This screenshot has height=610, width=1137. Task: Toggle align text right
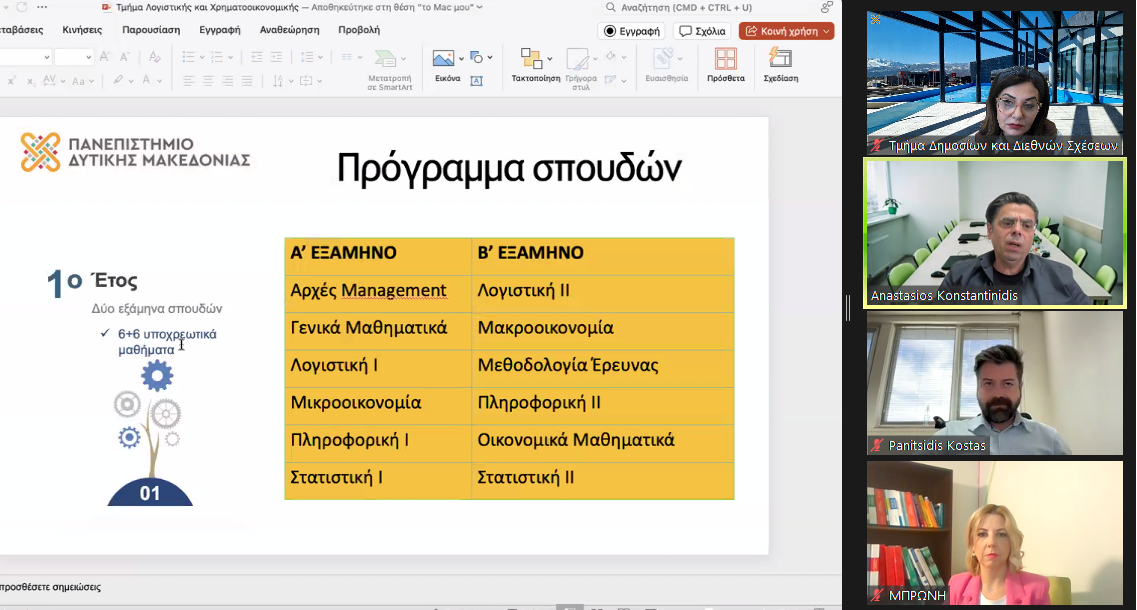(228, 81)
